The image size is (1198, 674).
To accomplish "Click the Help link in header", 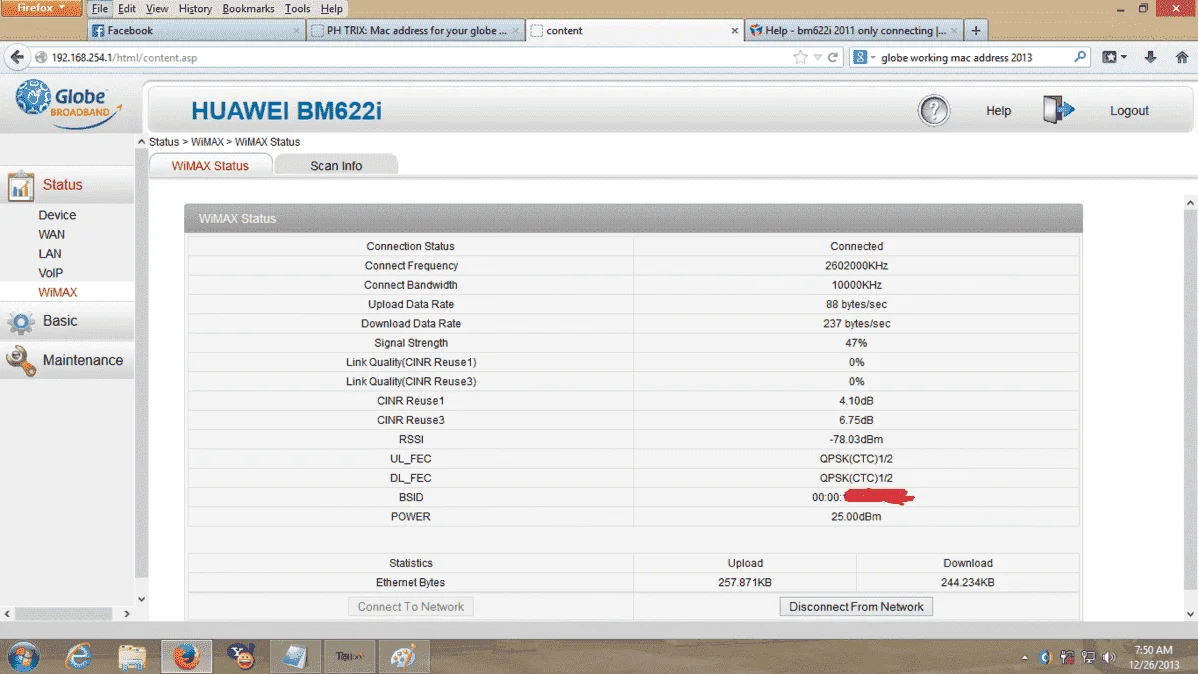I will coord(998,111).
